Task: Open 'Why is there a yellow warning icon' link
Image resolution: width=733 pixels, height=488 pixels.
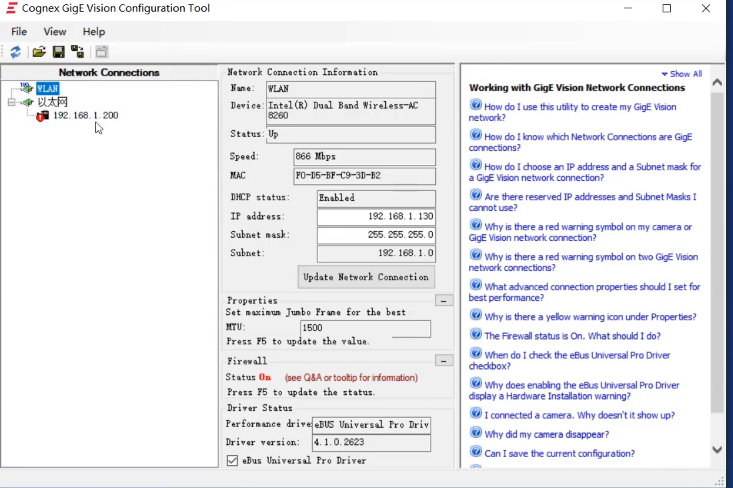Action: tap(590, 317)
